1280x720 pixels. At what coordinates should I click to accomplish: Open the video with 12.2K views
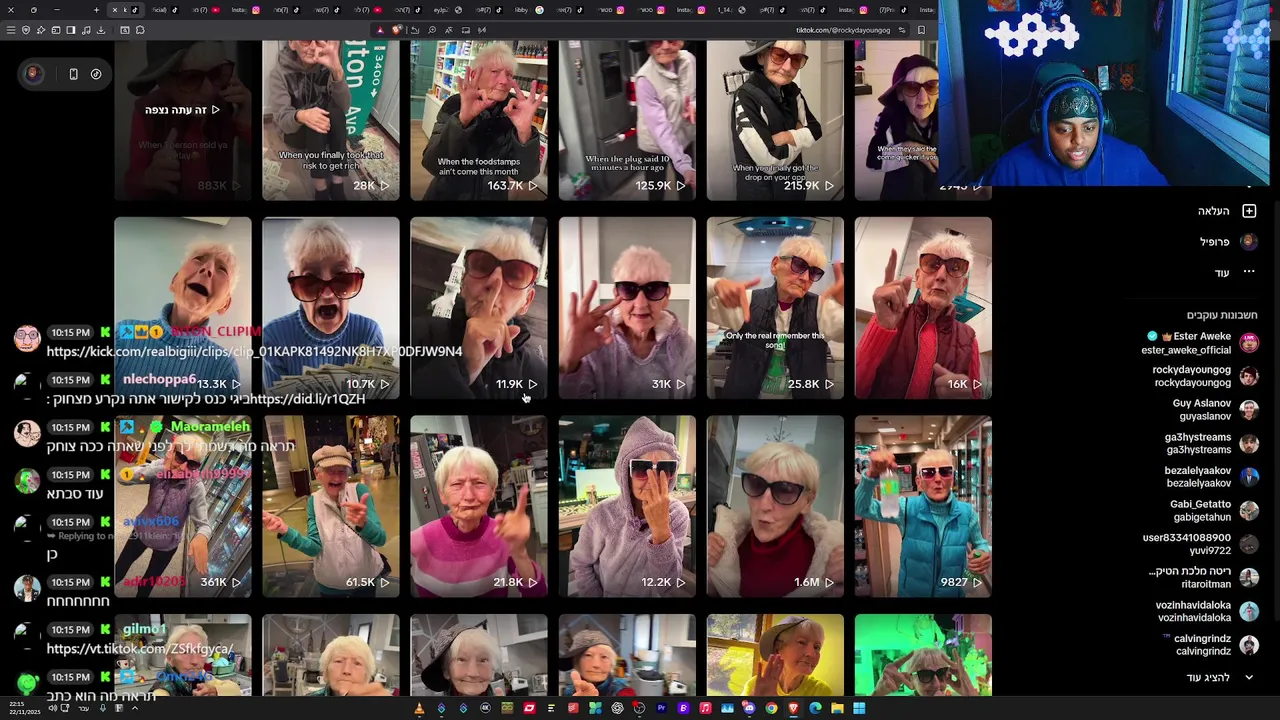click(x=627, y=506)
